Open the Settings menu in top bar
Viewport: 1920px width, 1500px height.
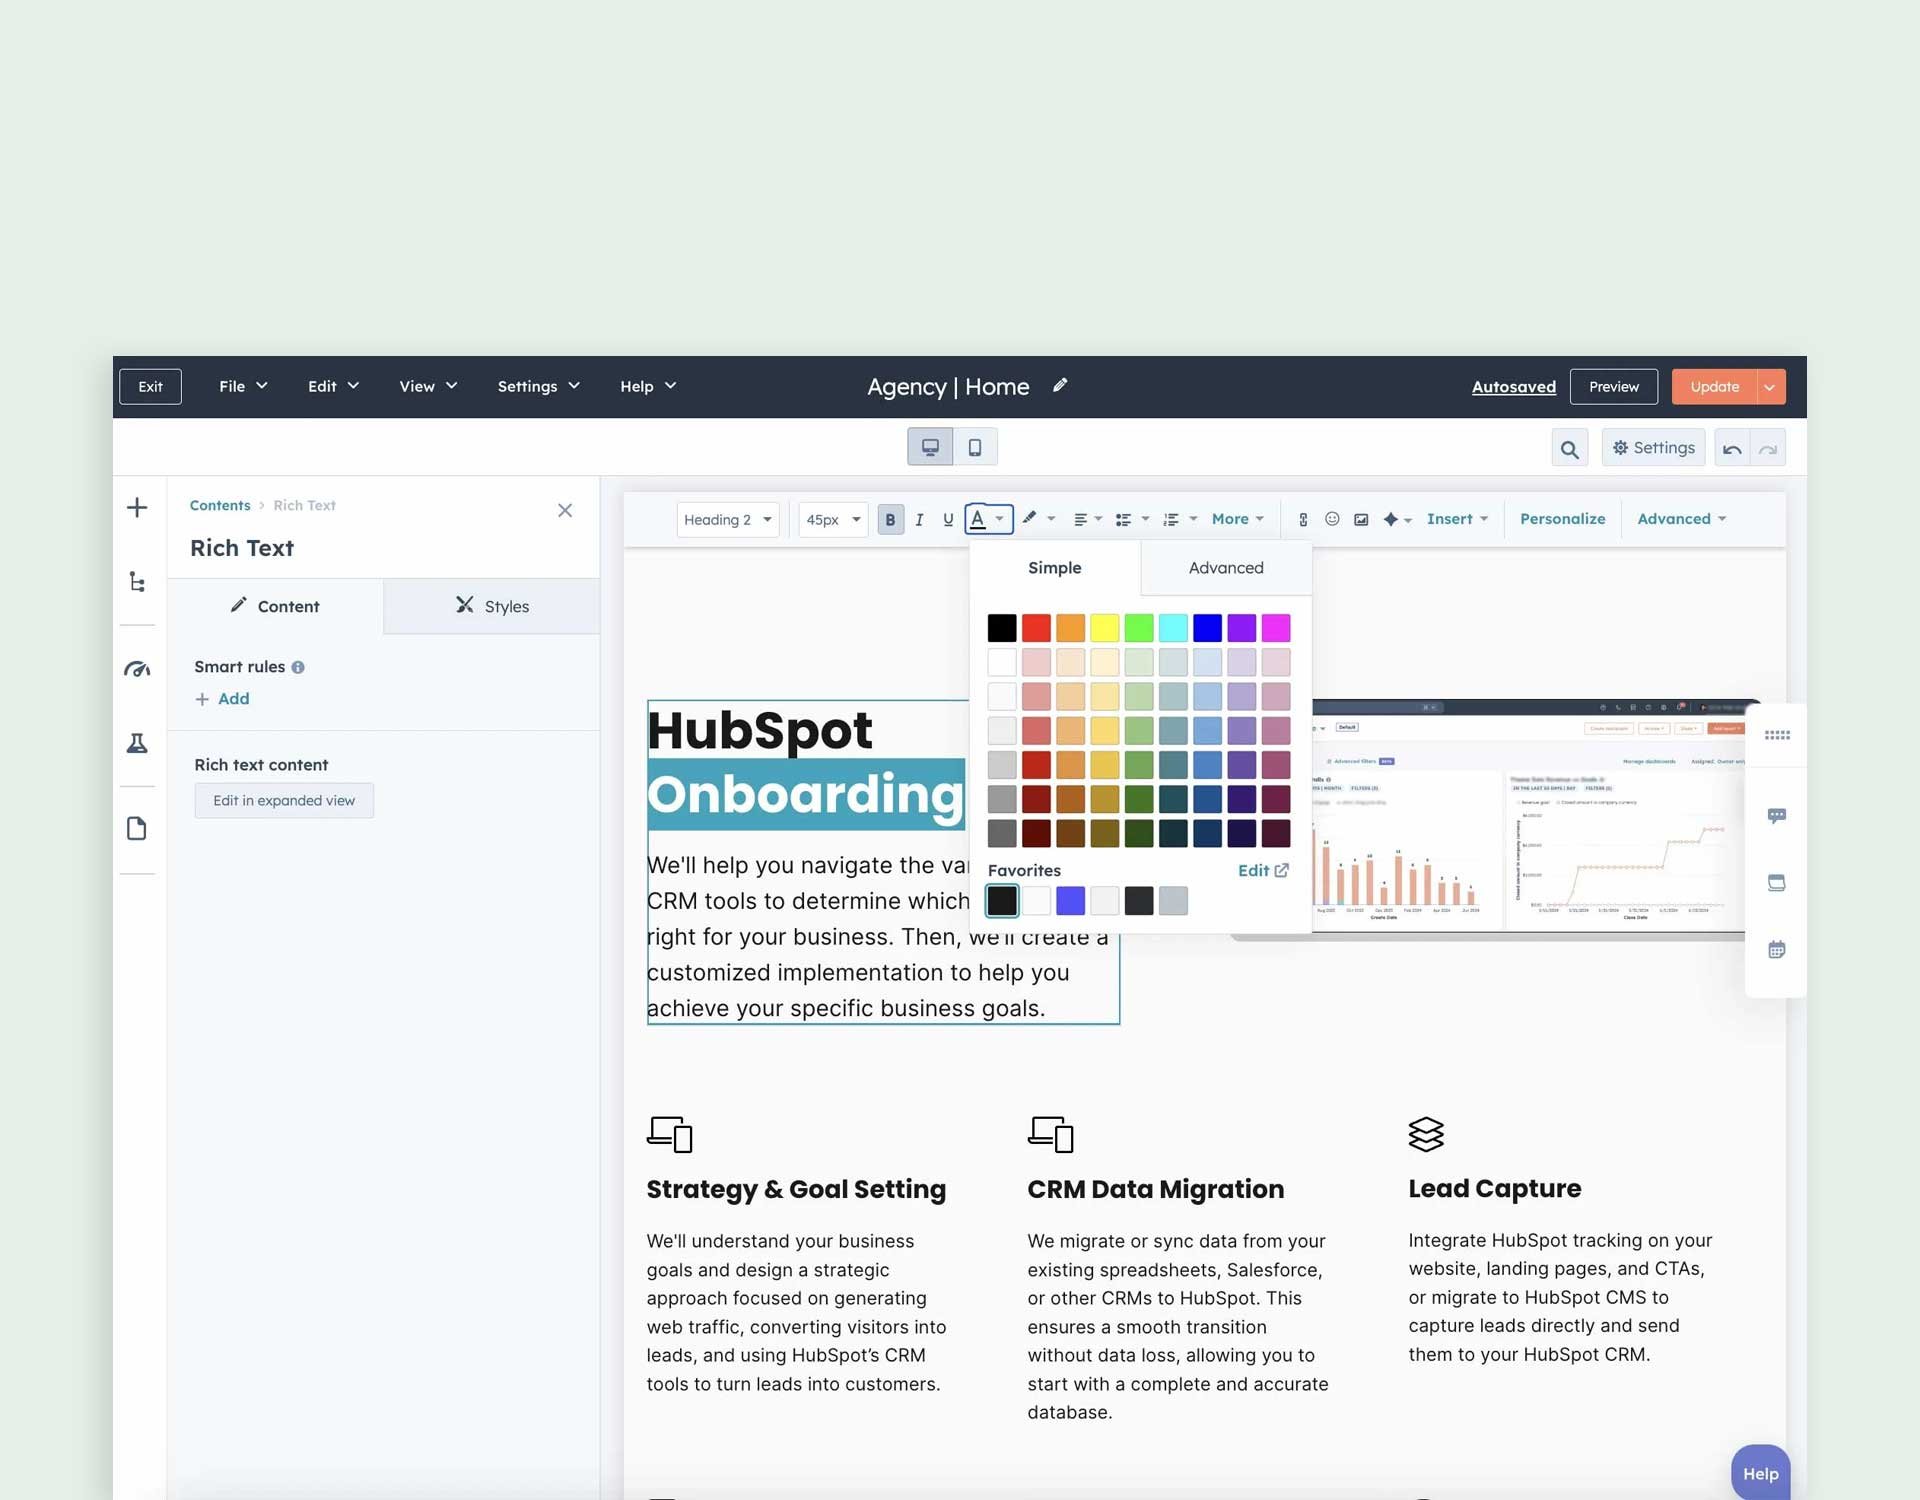tap(538, 386)
